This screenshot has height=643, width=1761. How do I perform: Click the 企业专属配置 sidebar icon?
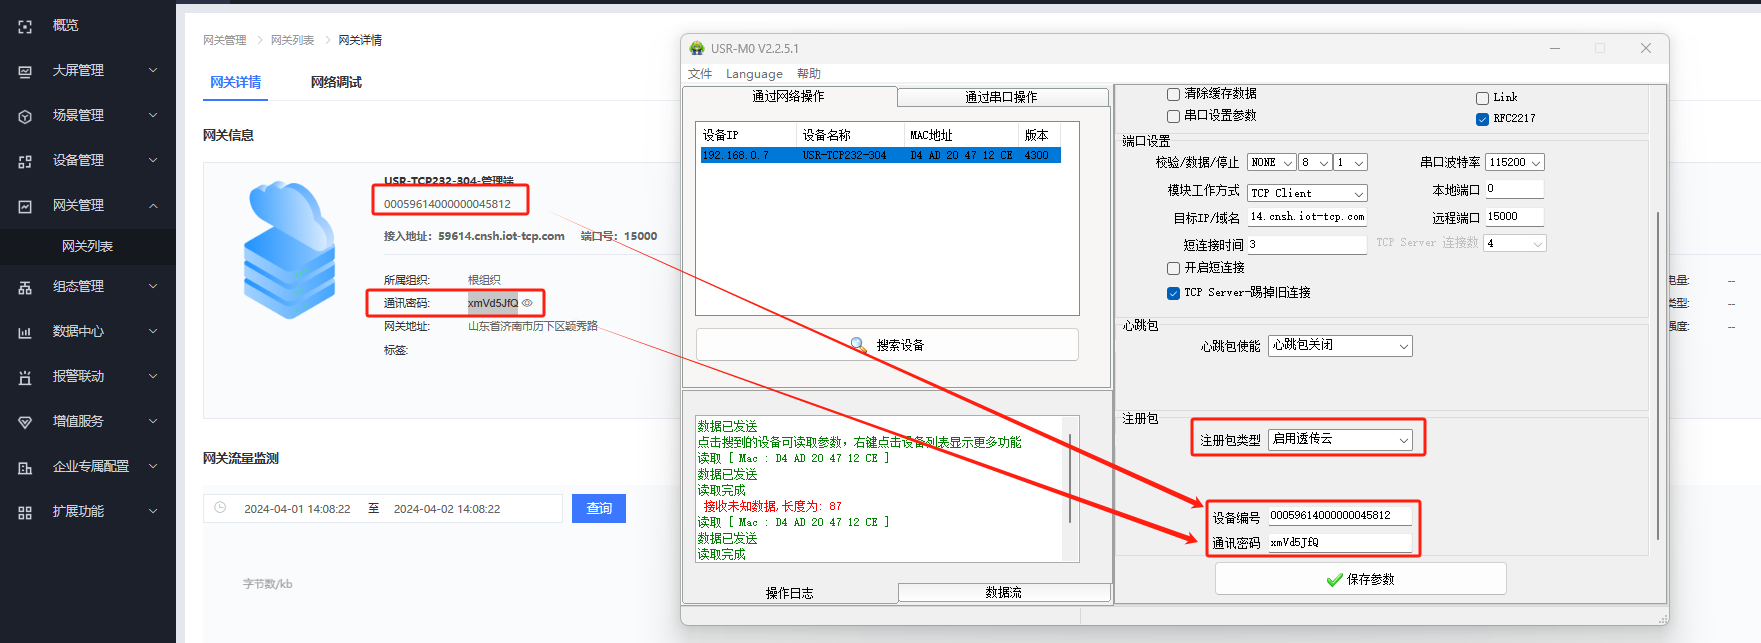[x=25, y=467]
